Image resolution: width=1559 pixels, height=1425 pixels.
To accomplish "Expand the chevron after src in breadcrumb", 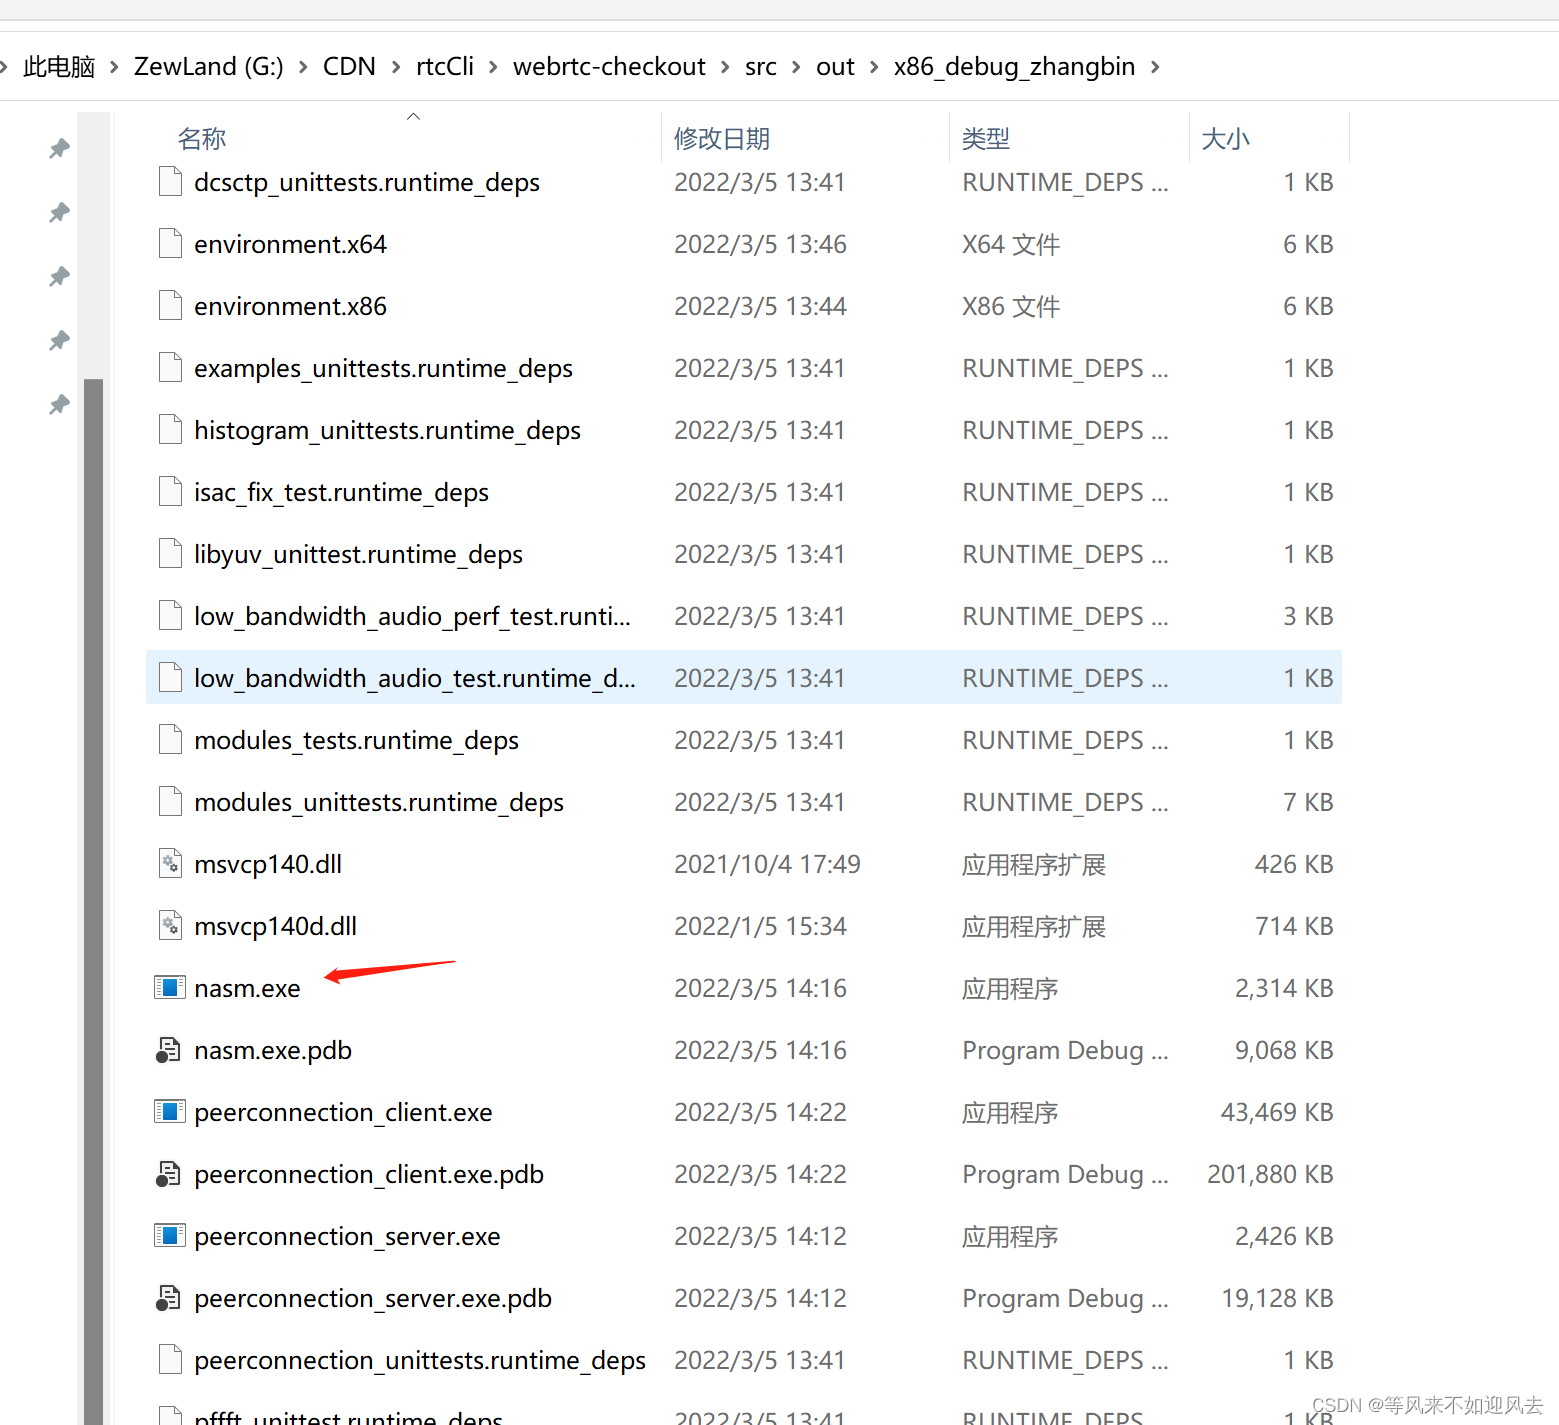I will pos(796,67).
